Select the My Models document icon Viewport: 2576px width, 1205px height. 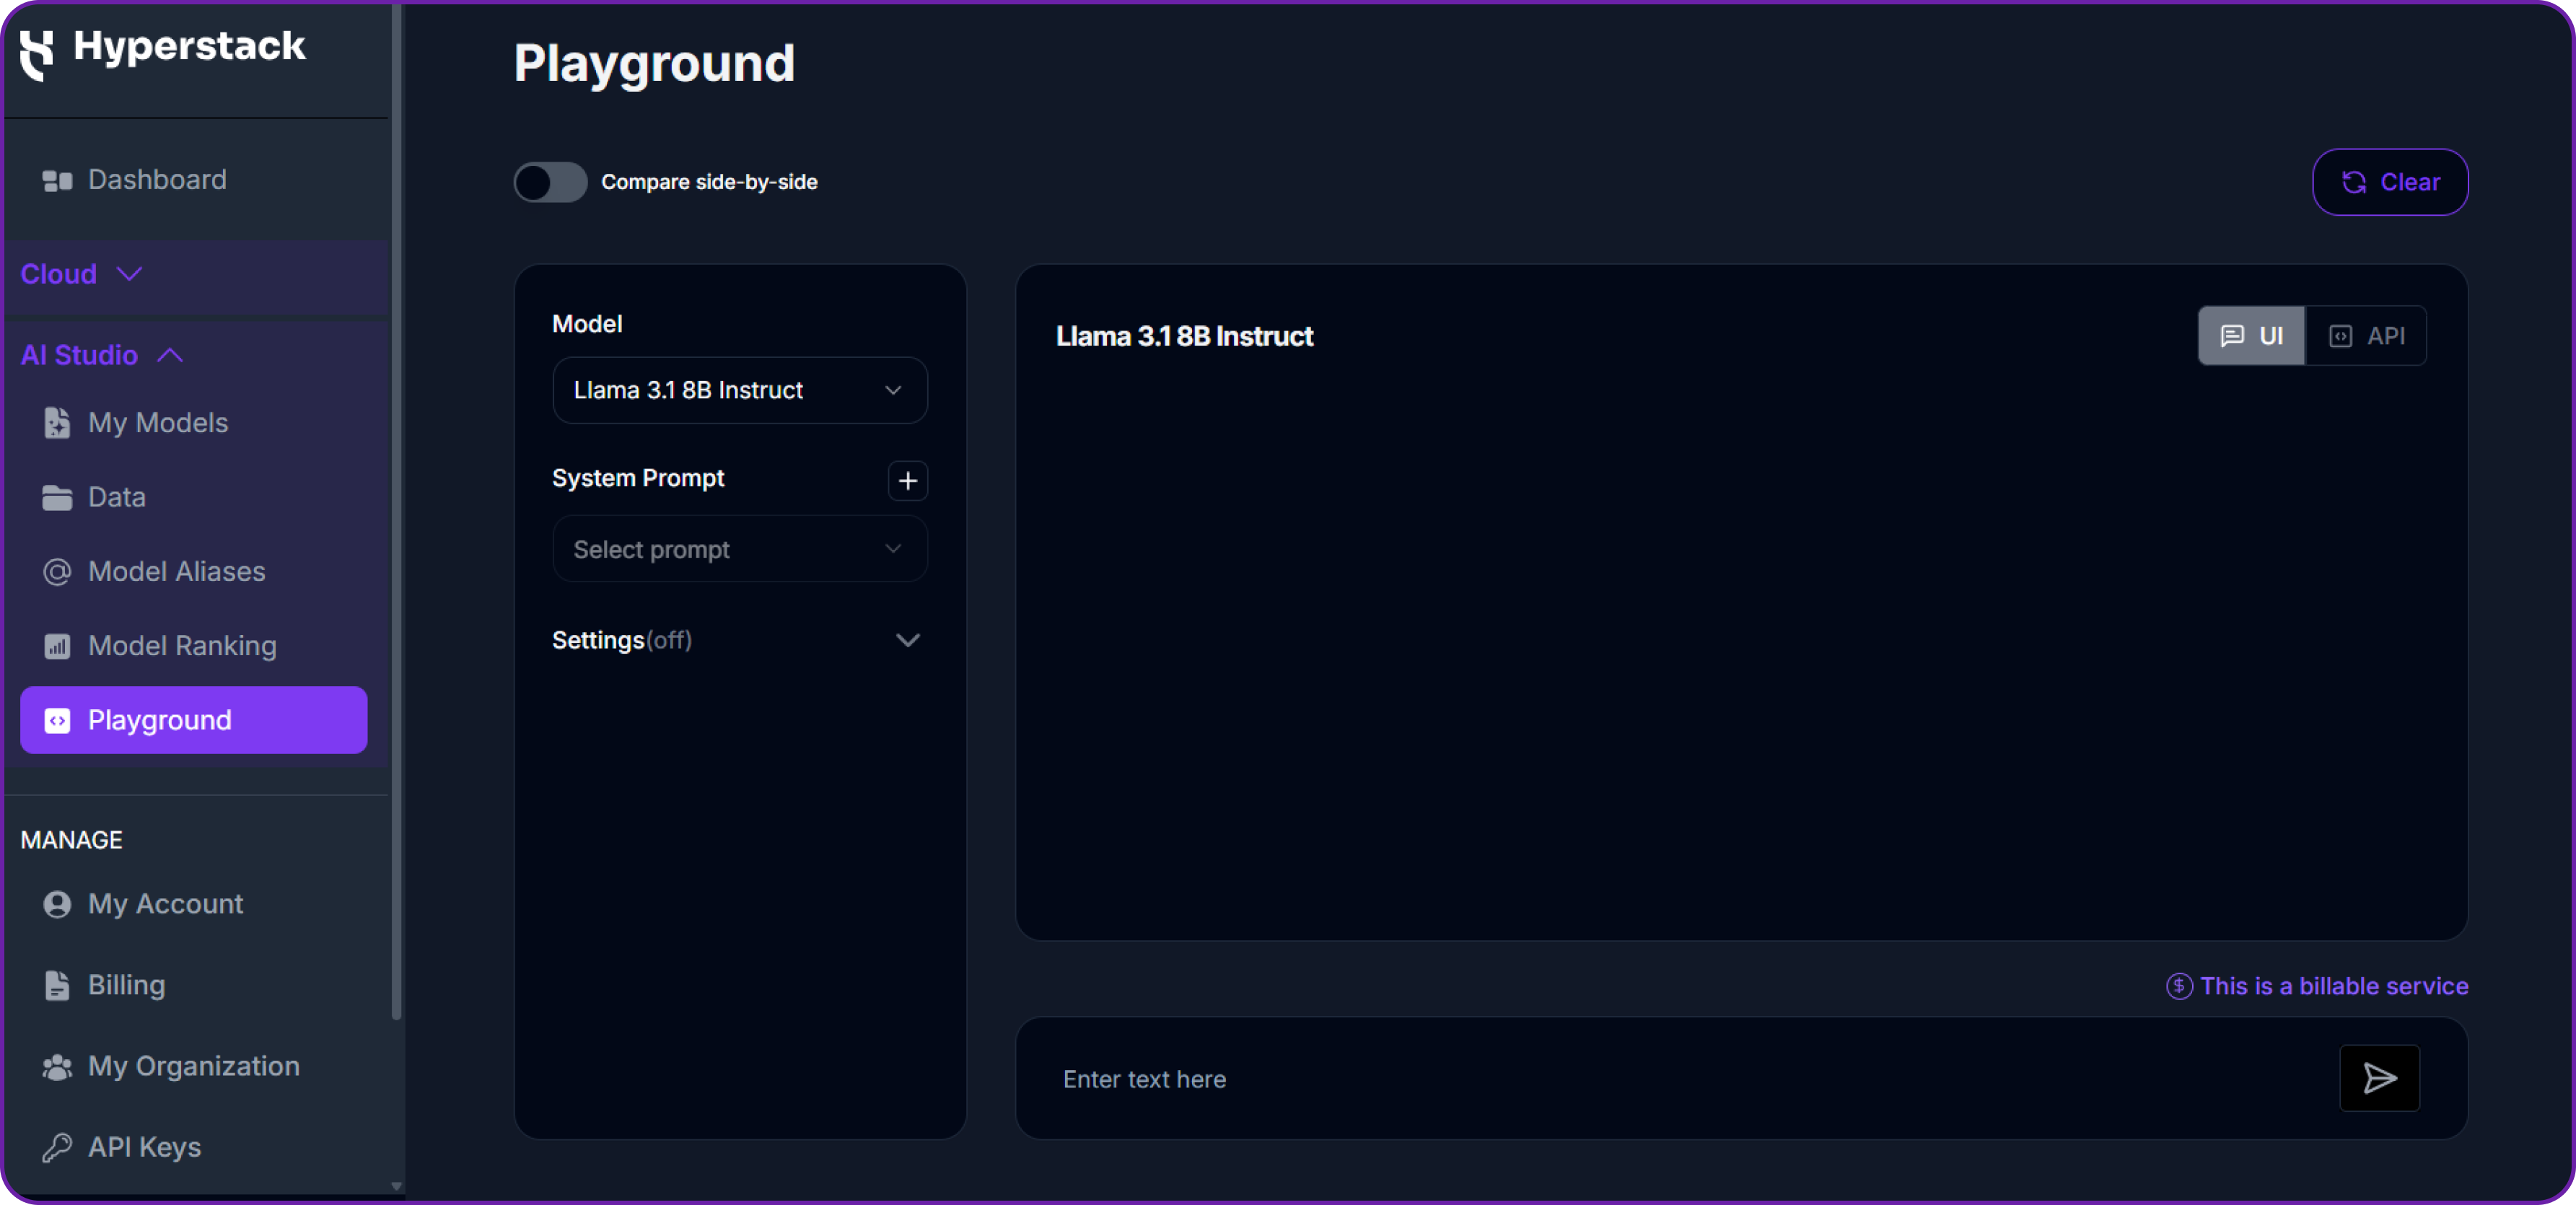click(57, 422)
